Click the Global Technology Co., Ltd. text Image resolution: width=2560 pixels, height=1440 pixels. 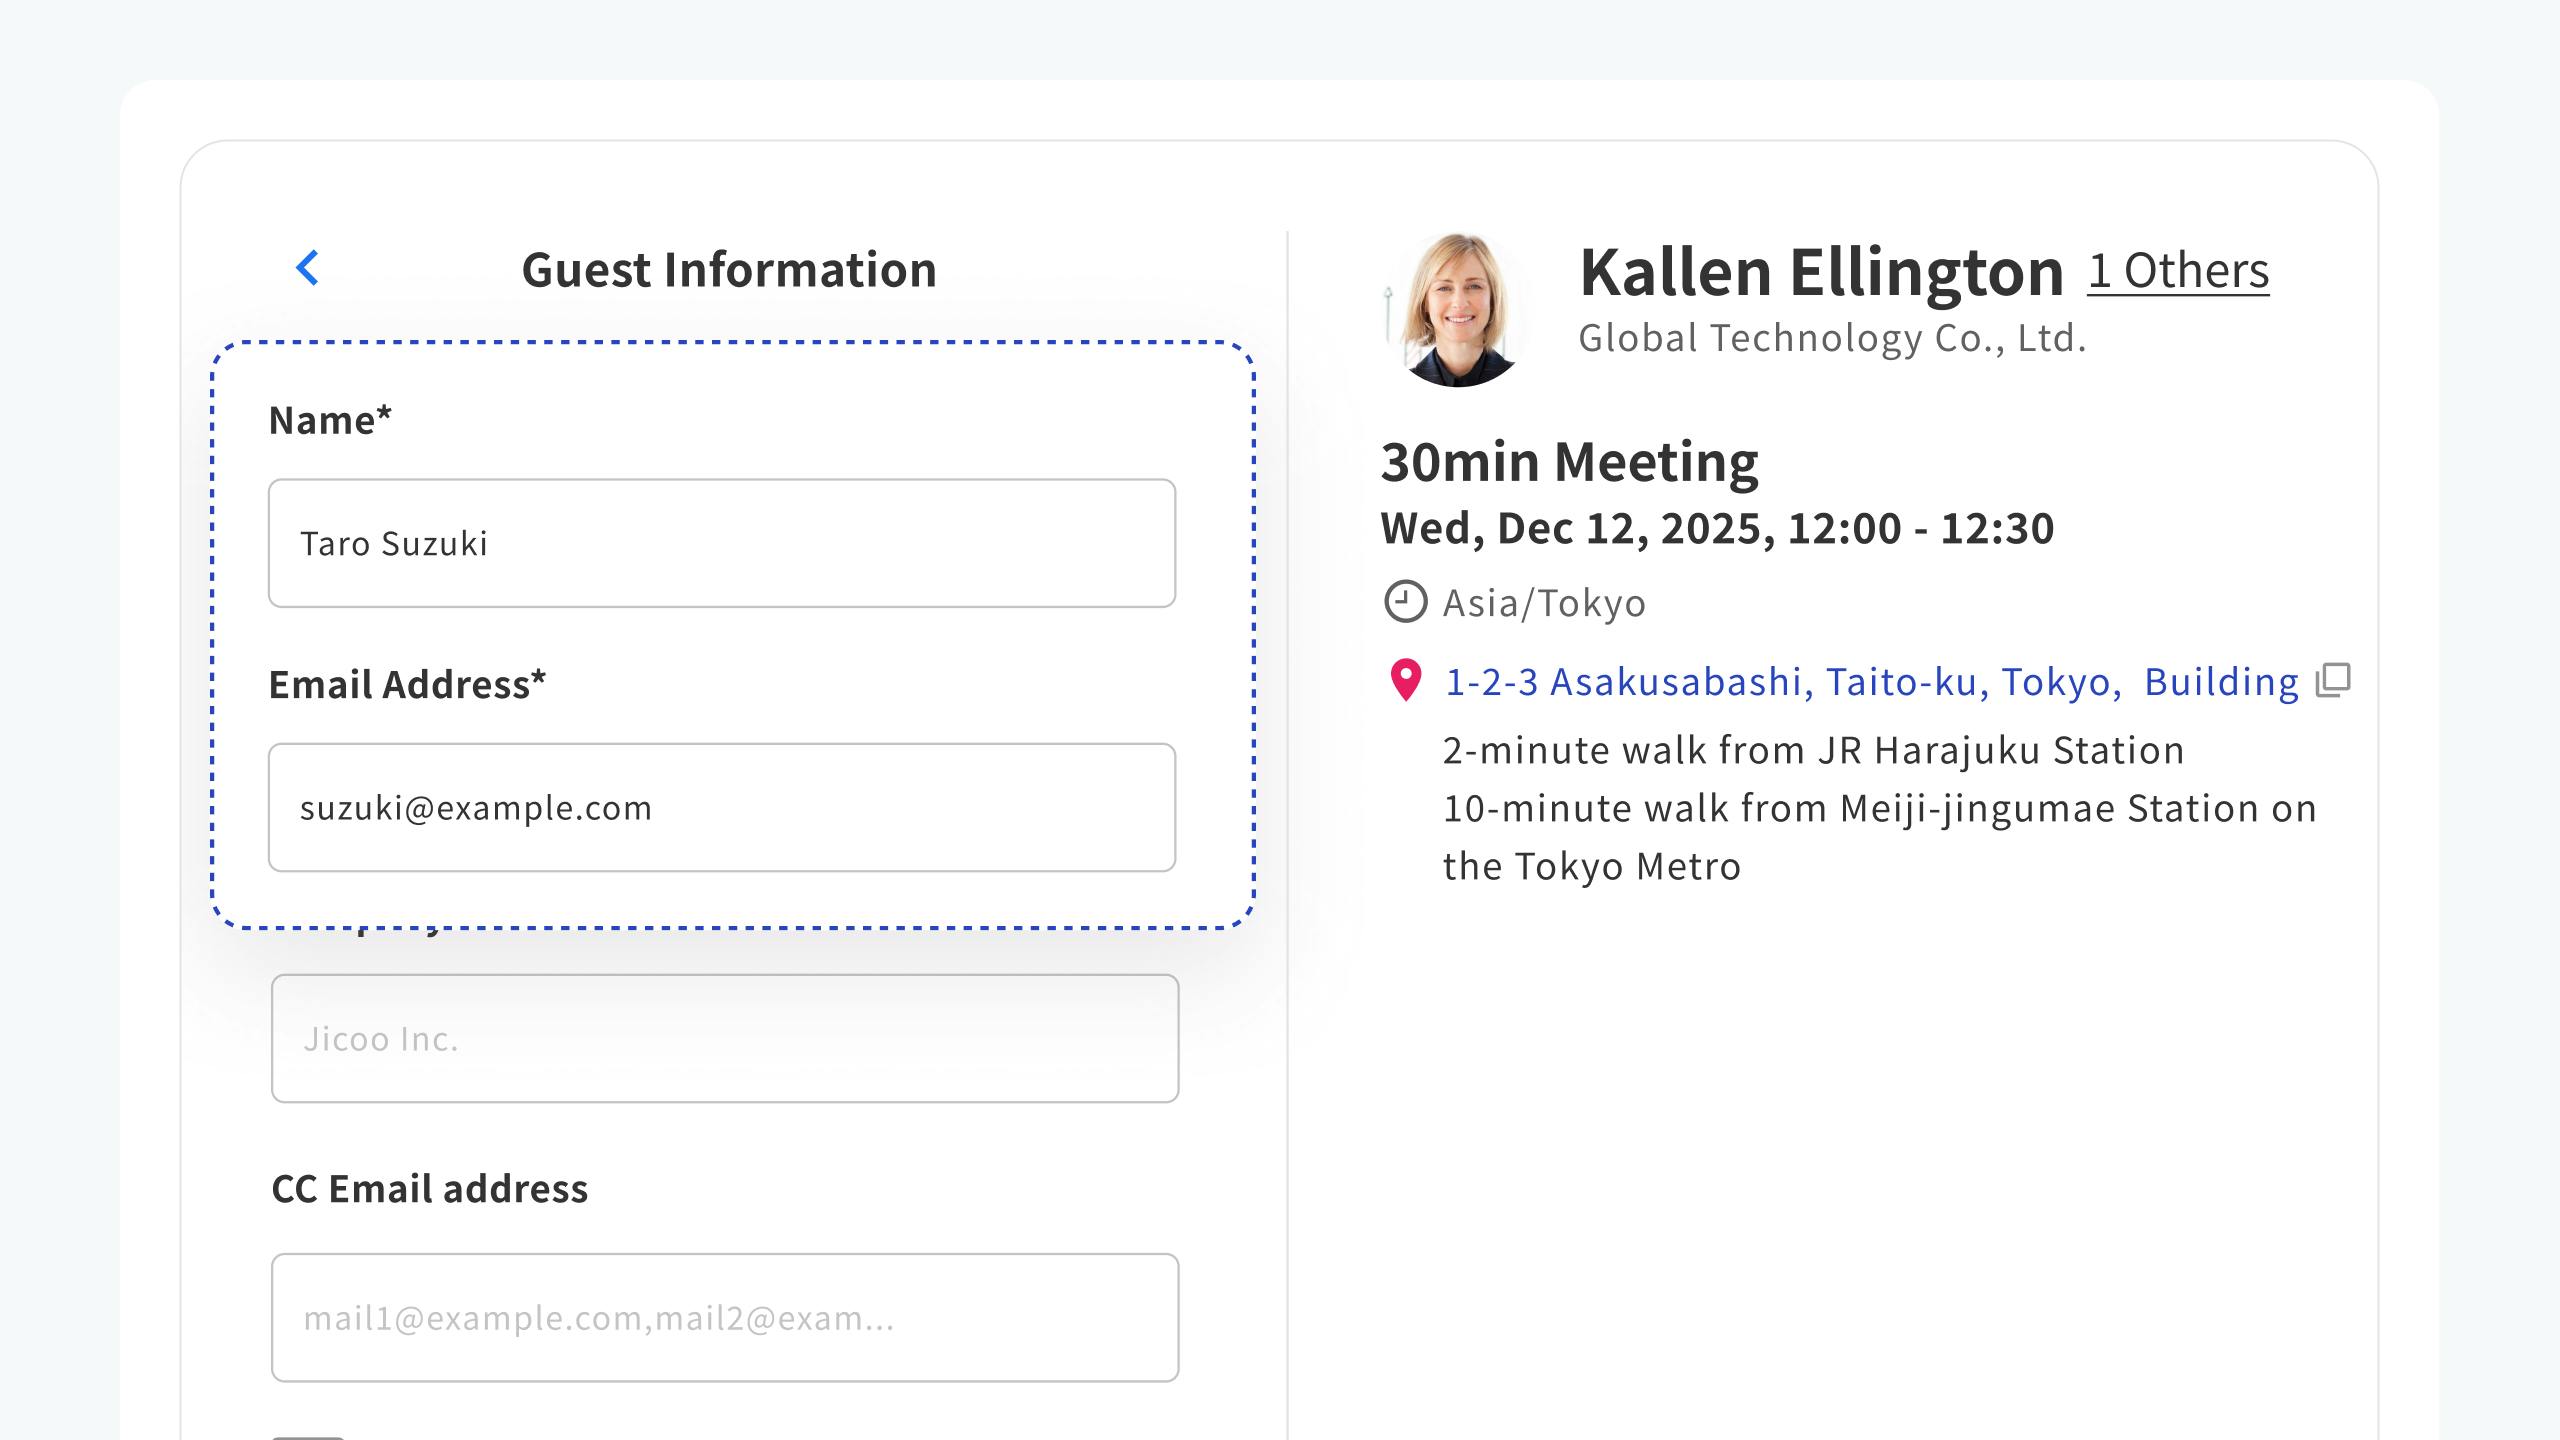click(1832, 339)
